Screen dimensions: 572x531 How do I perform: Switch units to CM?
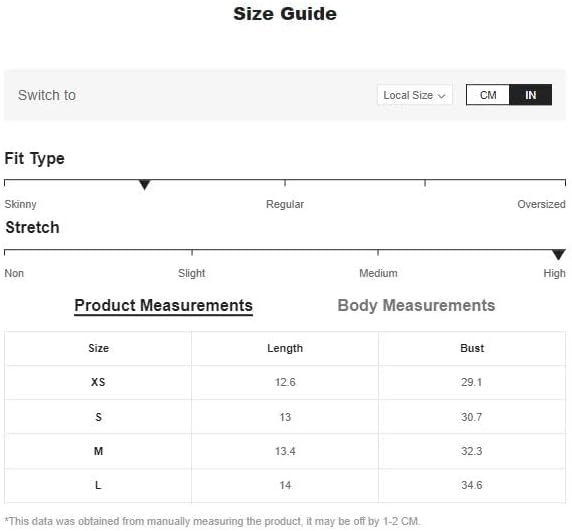(x=488, y=95)
